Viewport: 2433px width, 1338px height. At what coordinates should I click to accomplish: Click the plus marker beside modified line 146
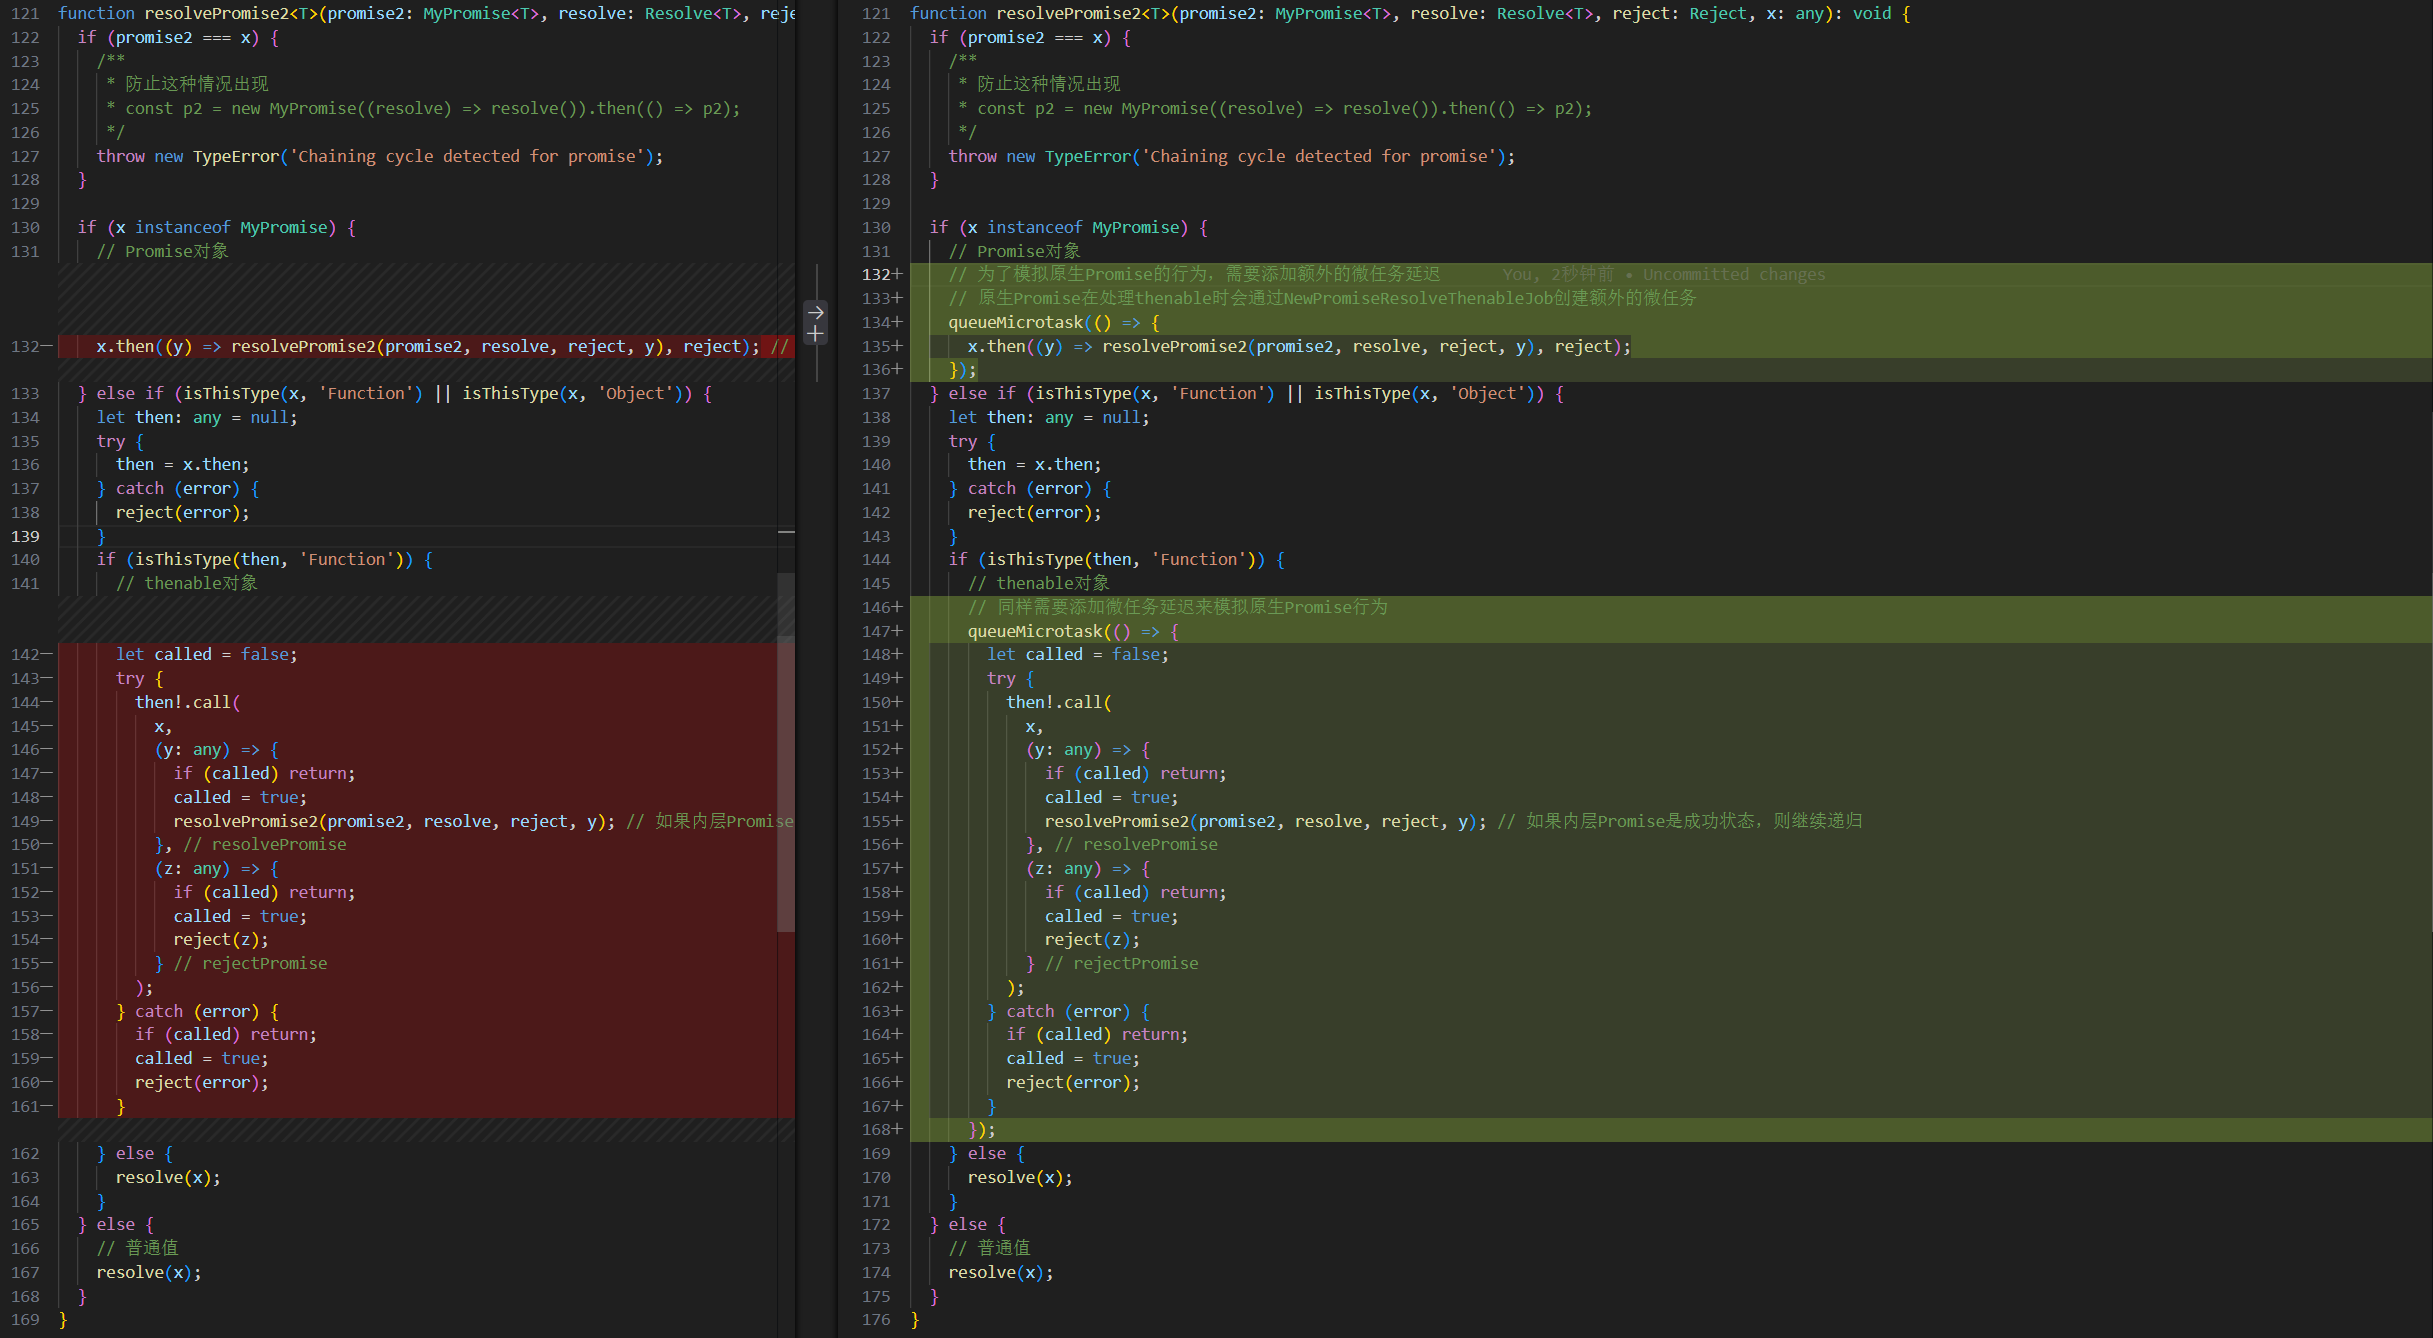coord(897,607)
